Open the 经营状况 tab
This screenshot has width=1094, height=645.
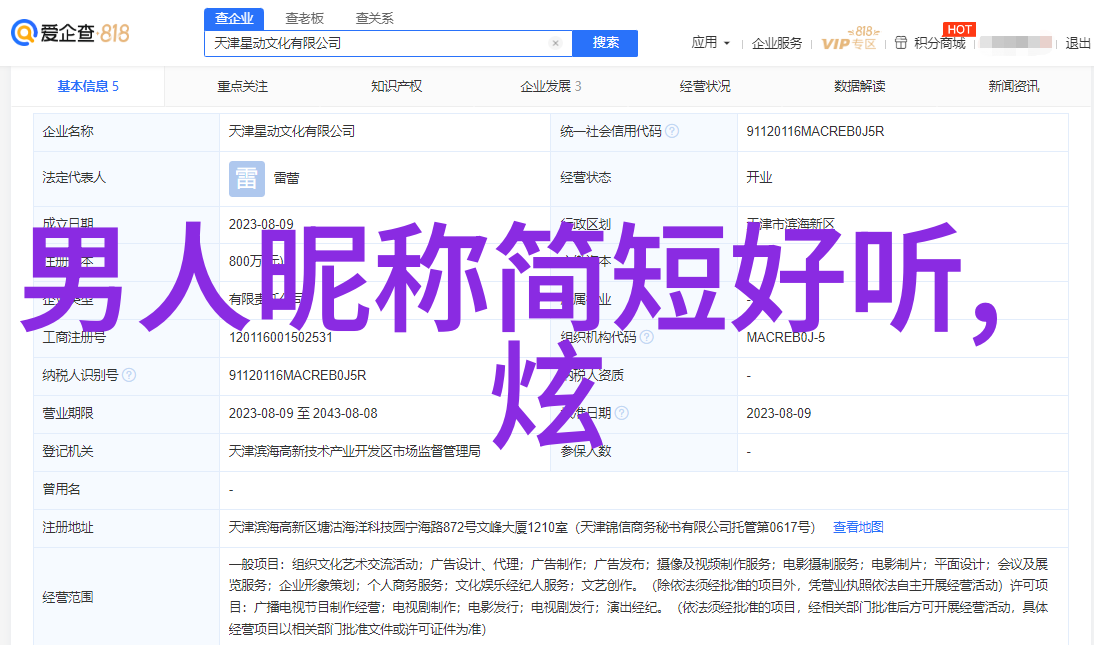pyautogui.click(x=705, y=87)
